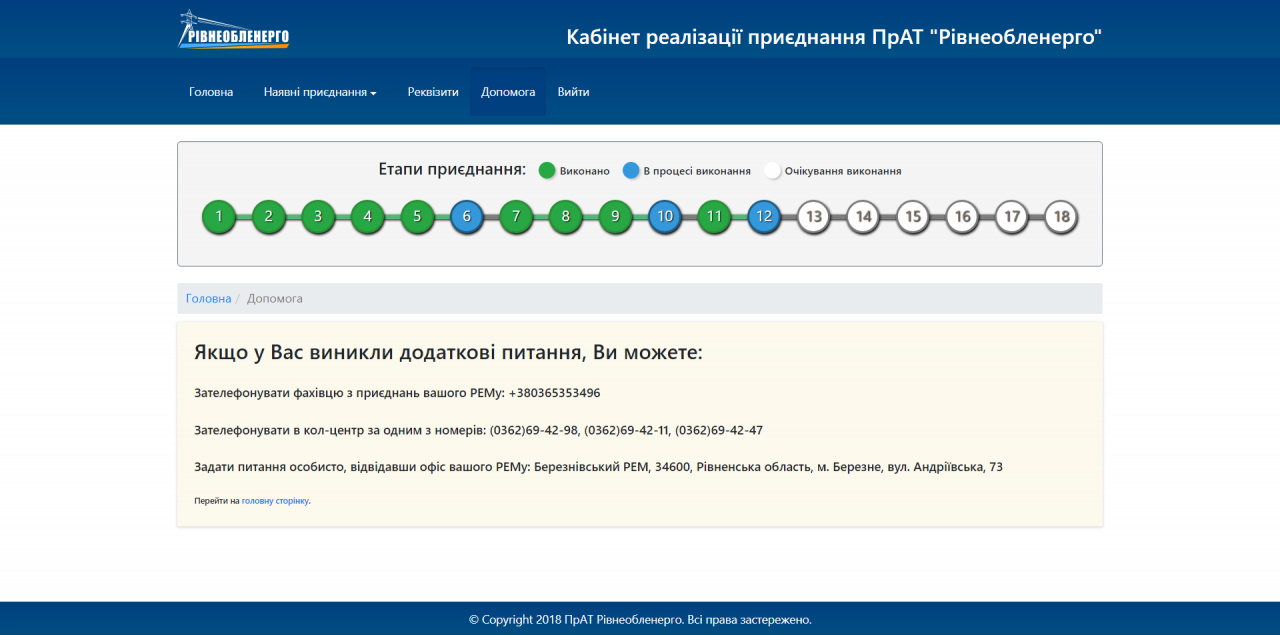Select stage 9 circle
Viewport: 1280px width, 635px height.
[x=615, y=216]
